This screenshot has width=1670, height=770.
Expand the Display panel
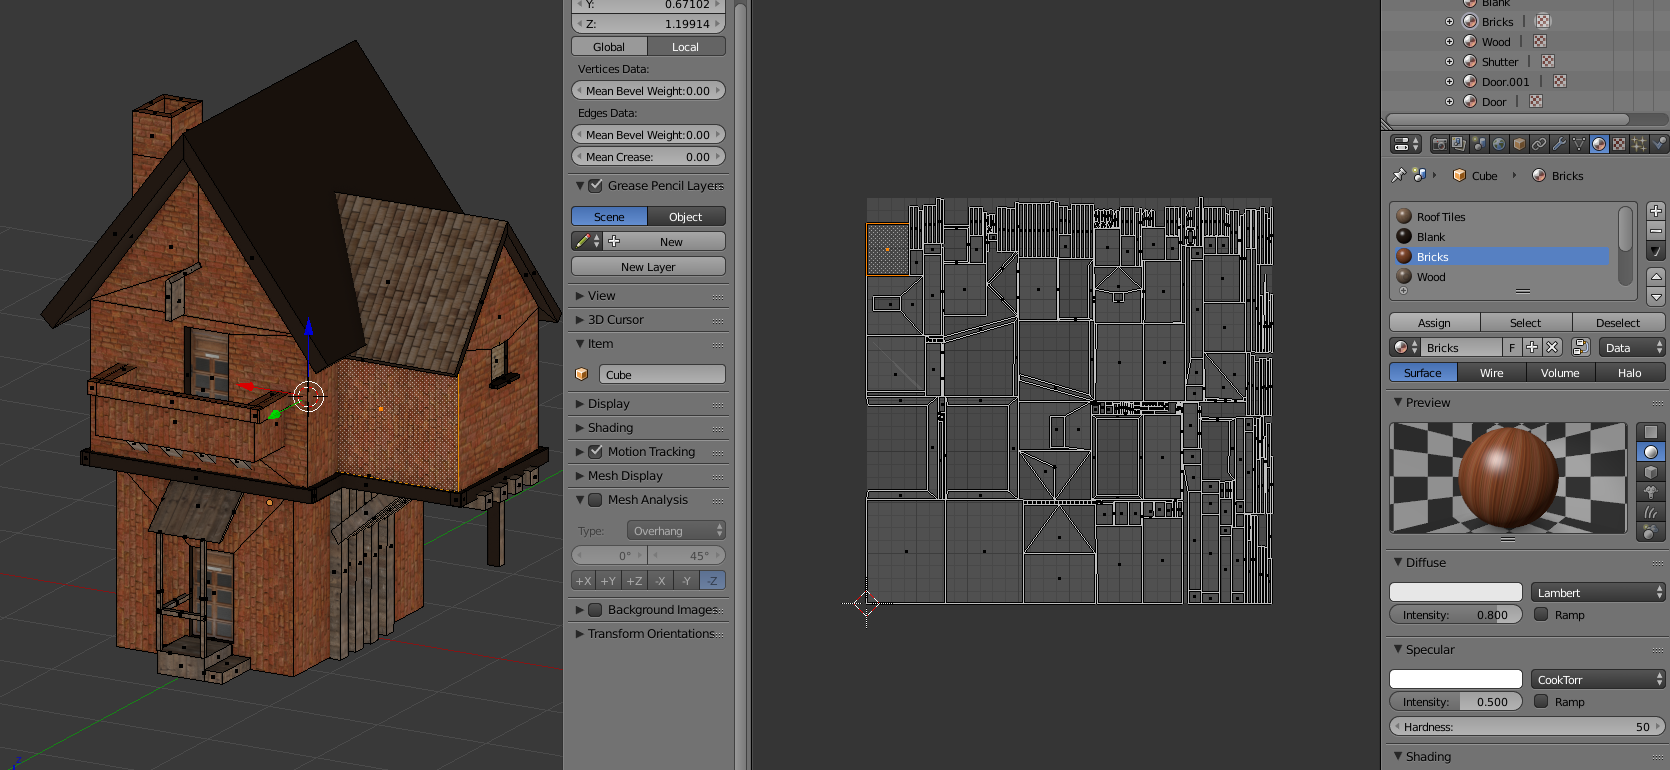click(x=648, y=403)
